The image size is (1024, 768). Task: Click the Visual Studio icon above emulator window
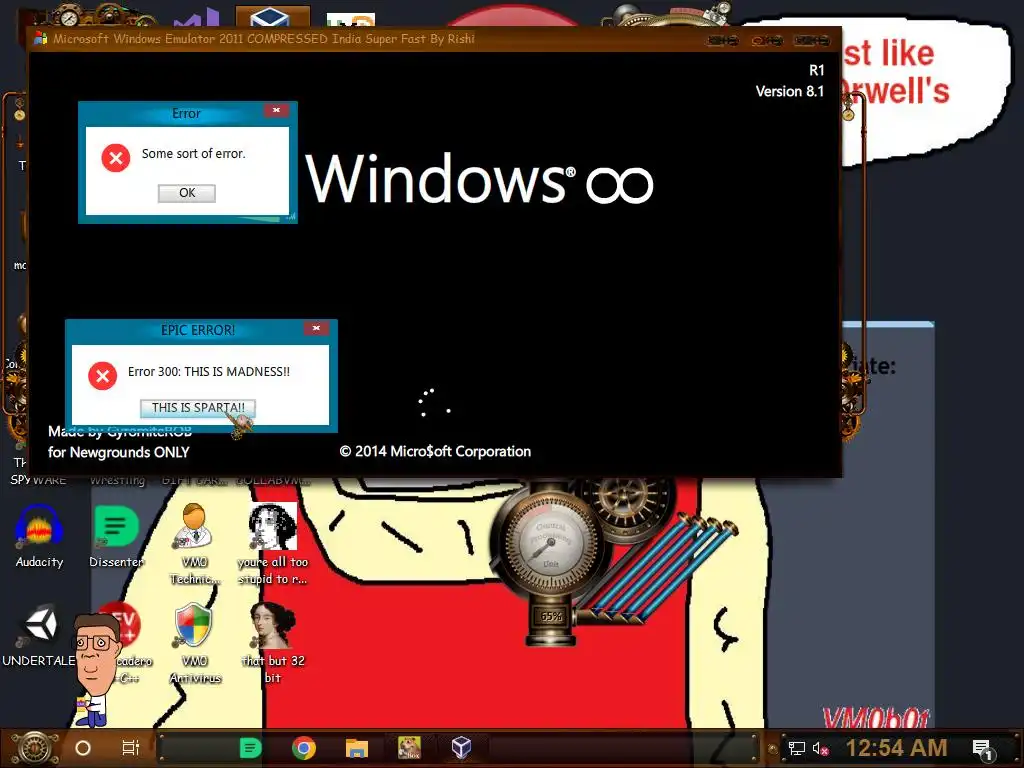(196, 18)
